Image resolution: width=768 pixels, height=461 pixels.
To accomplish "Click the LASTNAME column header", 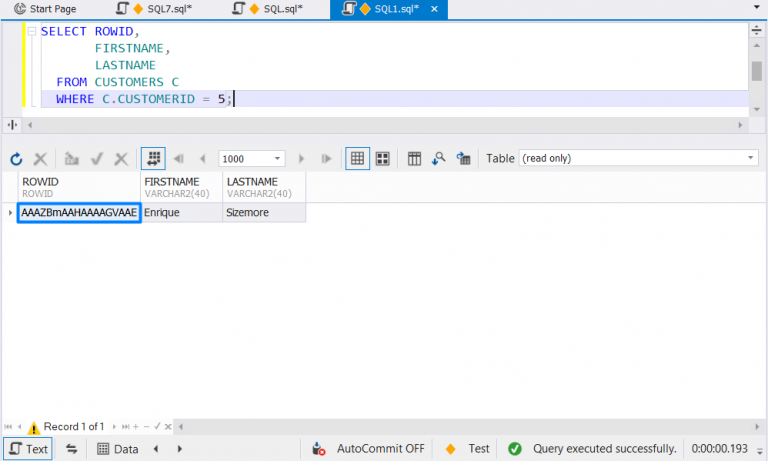I will [264, 187].
